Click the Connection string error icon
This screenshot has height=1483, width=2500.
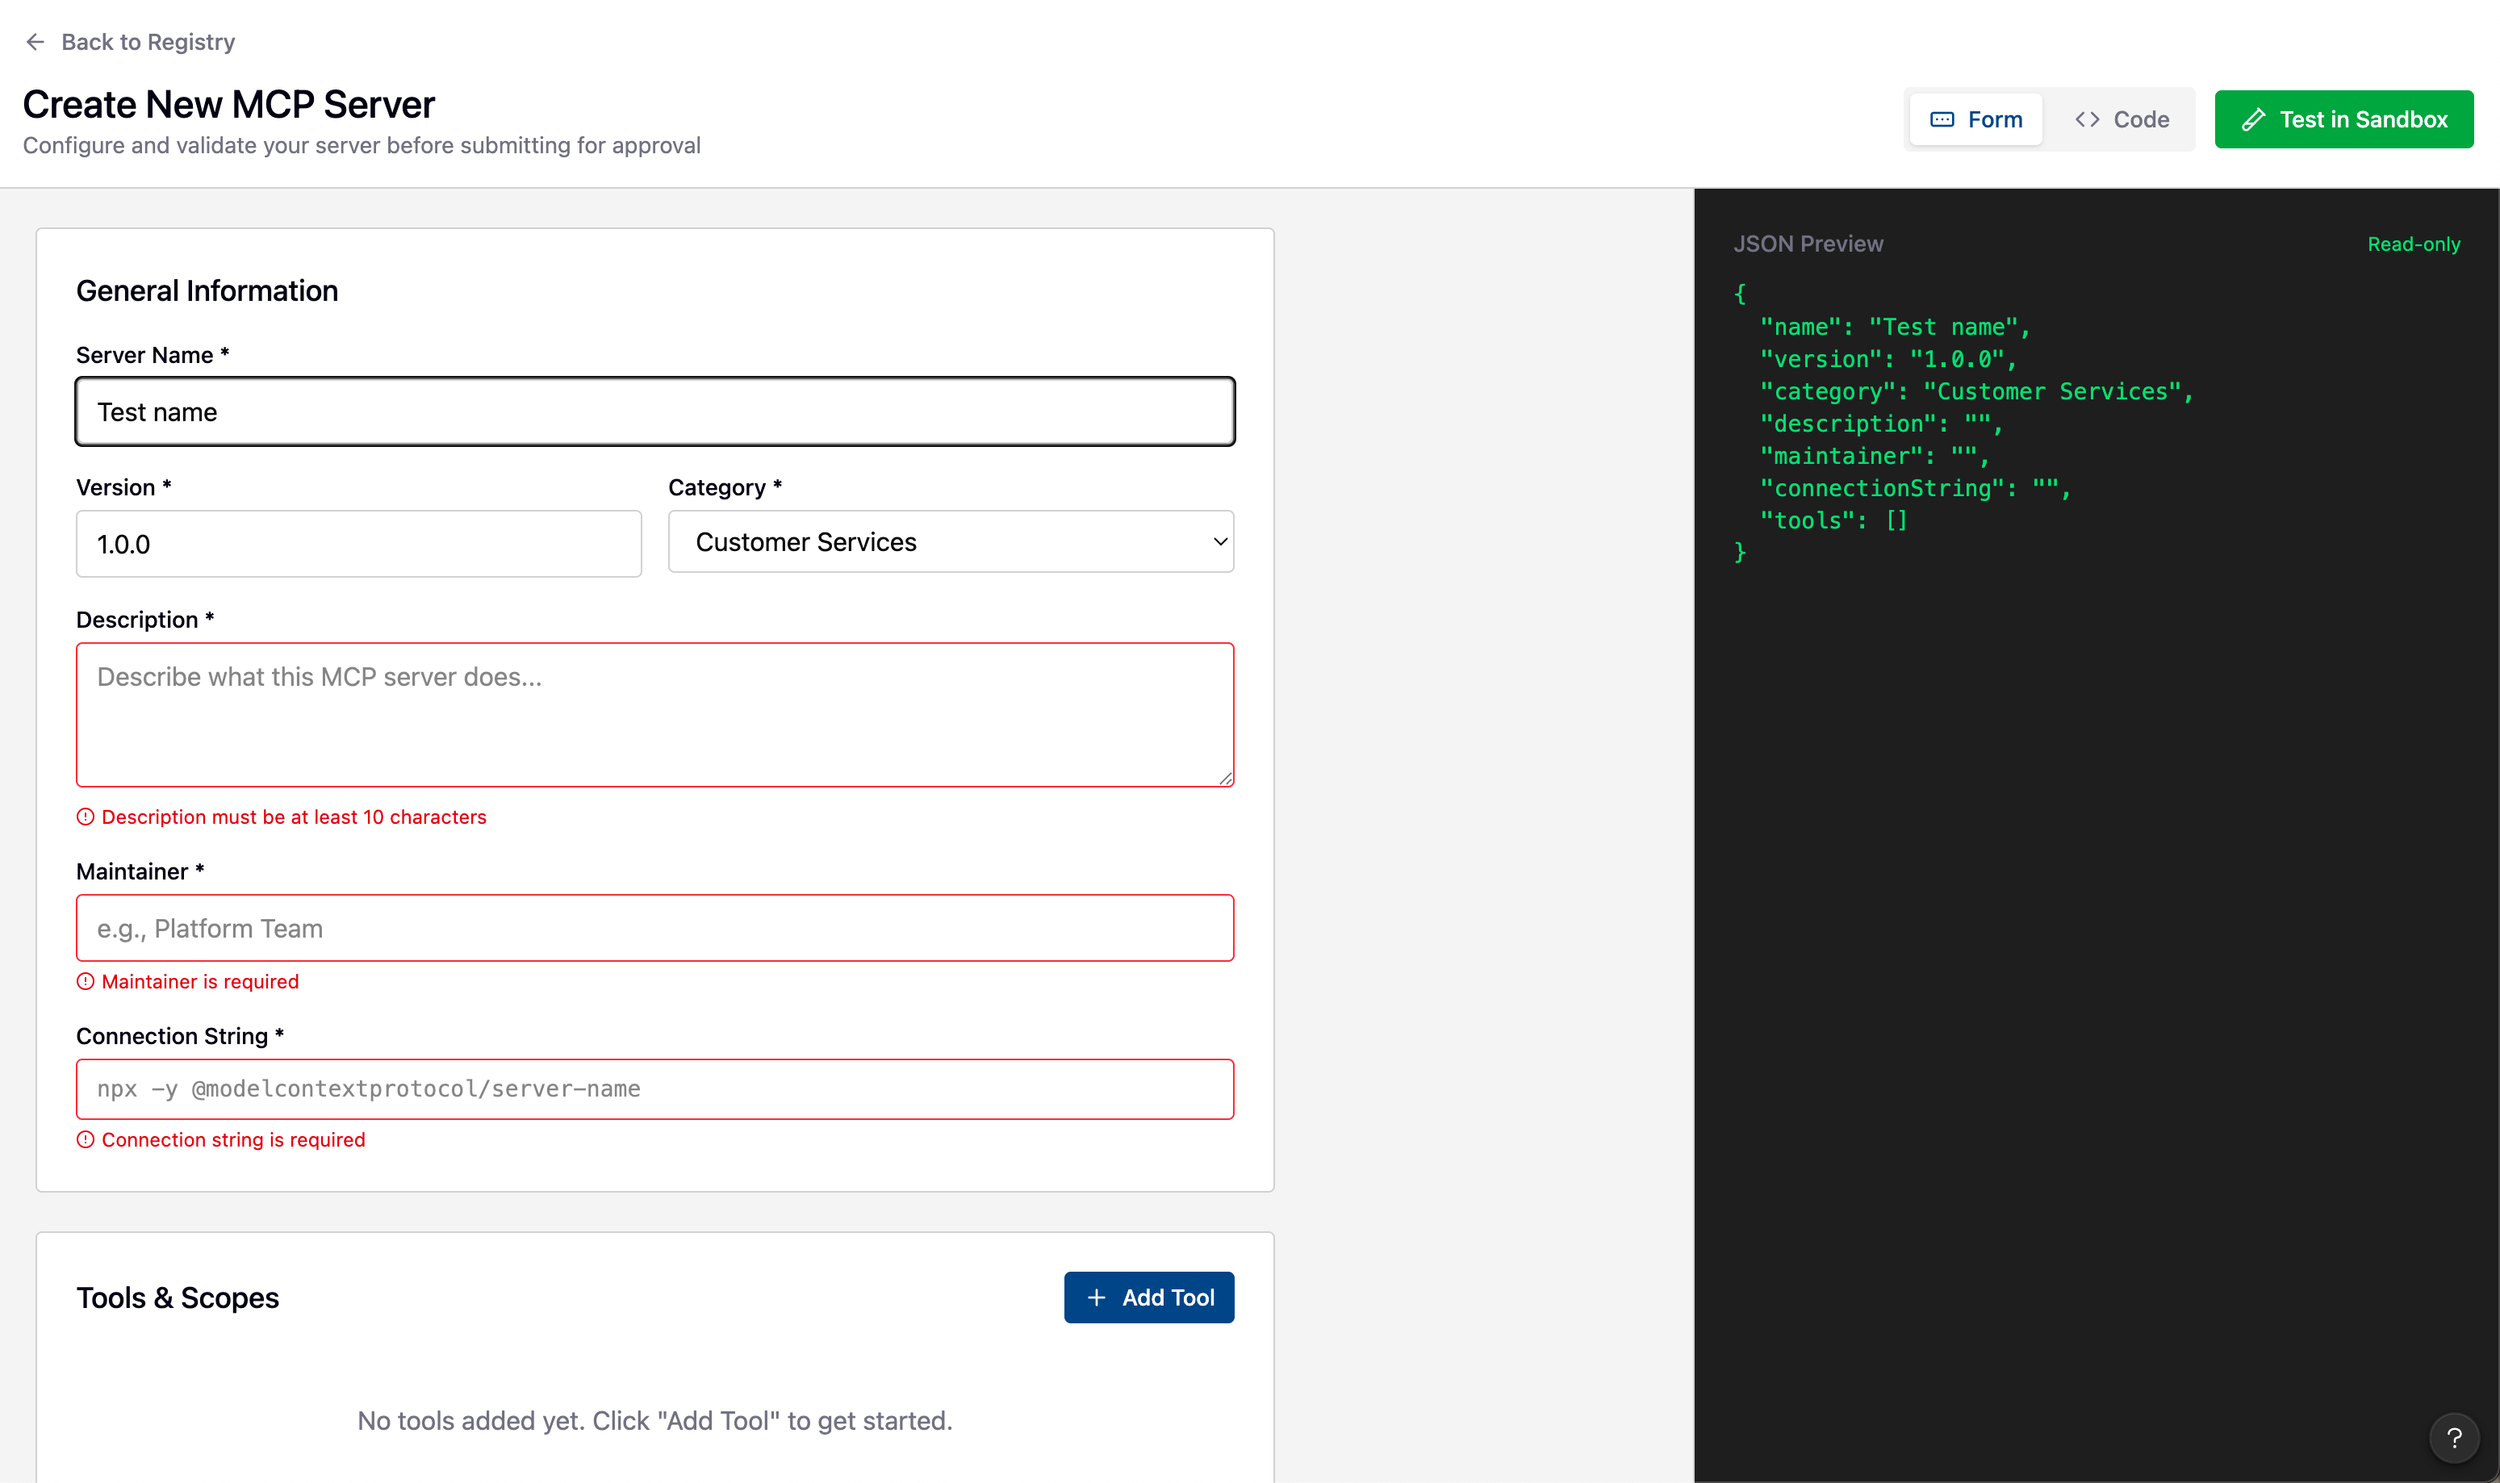click(x=86, y=1140)
